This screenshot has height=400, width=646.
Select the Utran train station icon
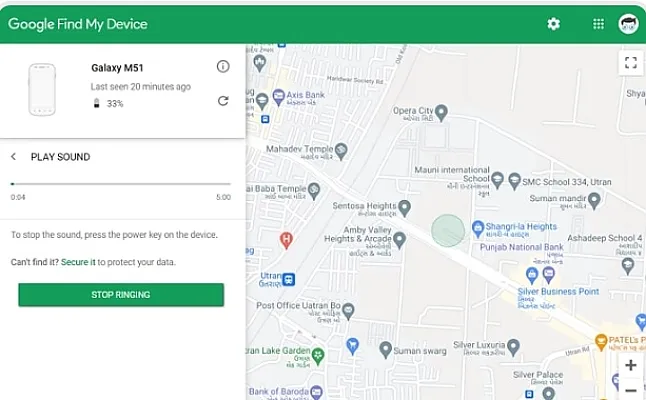point(289,279)
